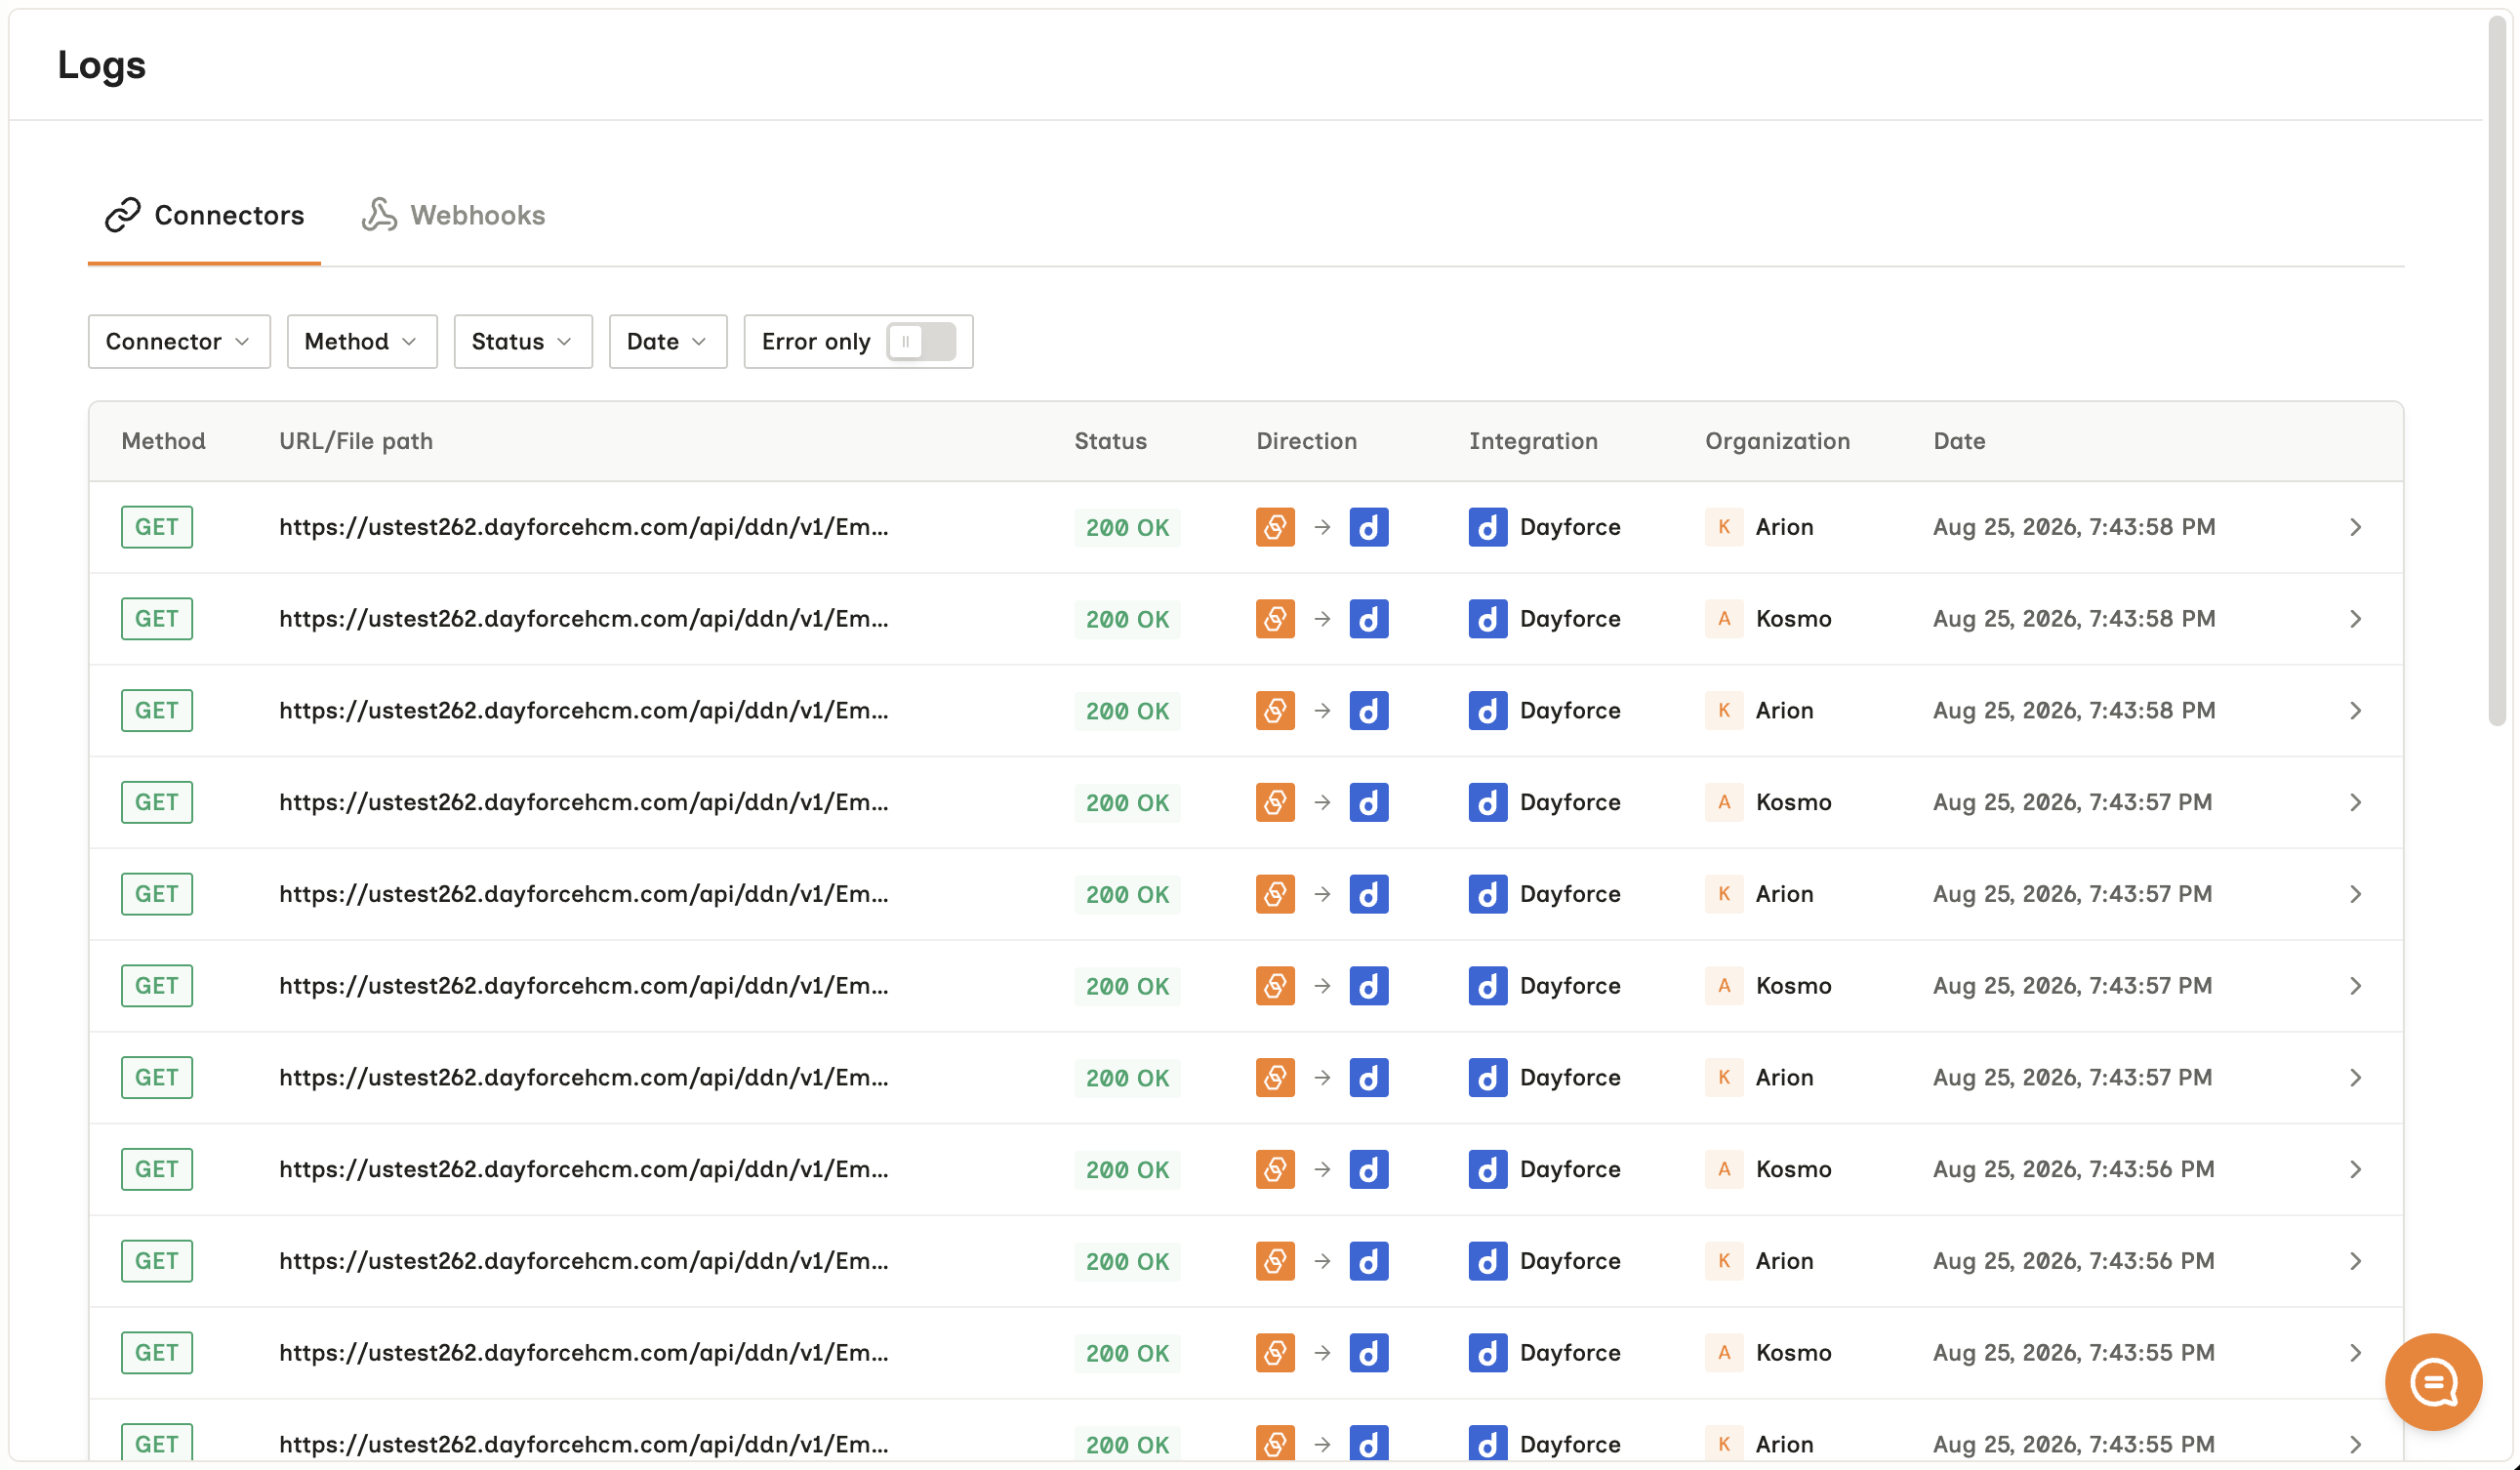
Task: Expand the Kosmo 7:43:58 PM log row chevron
Action: click(x=2355, y=619)
